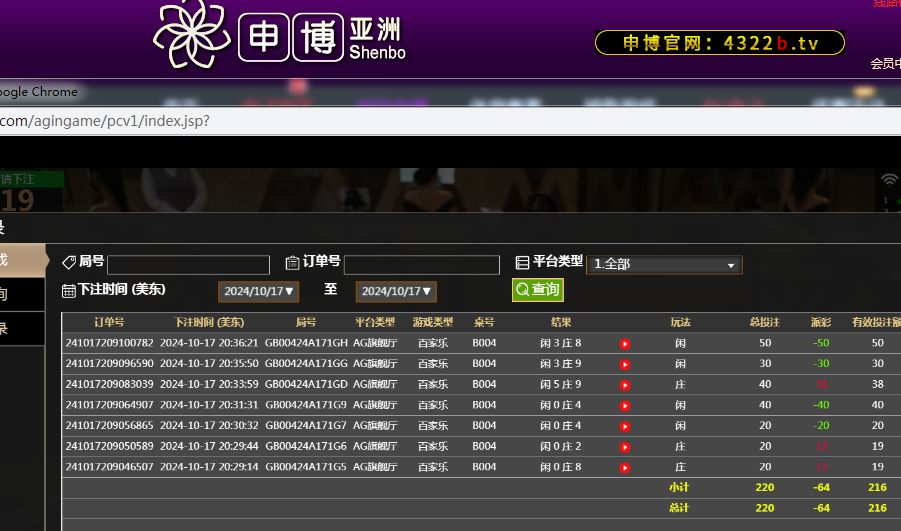This screenshot has height=531, width=901.
Task: Click the calendar icon beside 下注时间
Action: (x=69, y=290)
